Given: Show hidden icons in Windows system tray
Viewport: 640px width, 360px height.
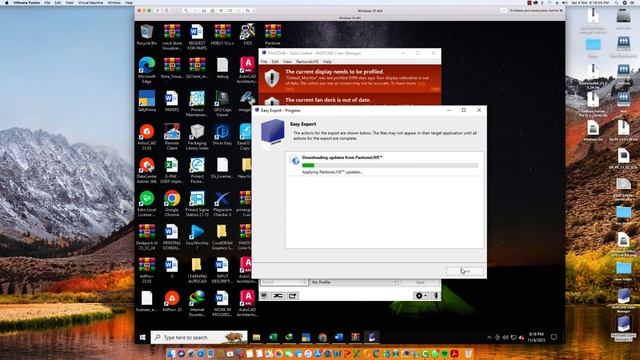Looking at the screenshot, I should tap(489, 337).
